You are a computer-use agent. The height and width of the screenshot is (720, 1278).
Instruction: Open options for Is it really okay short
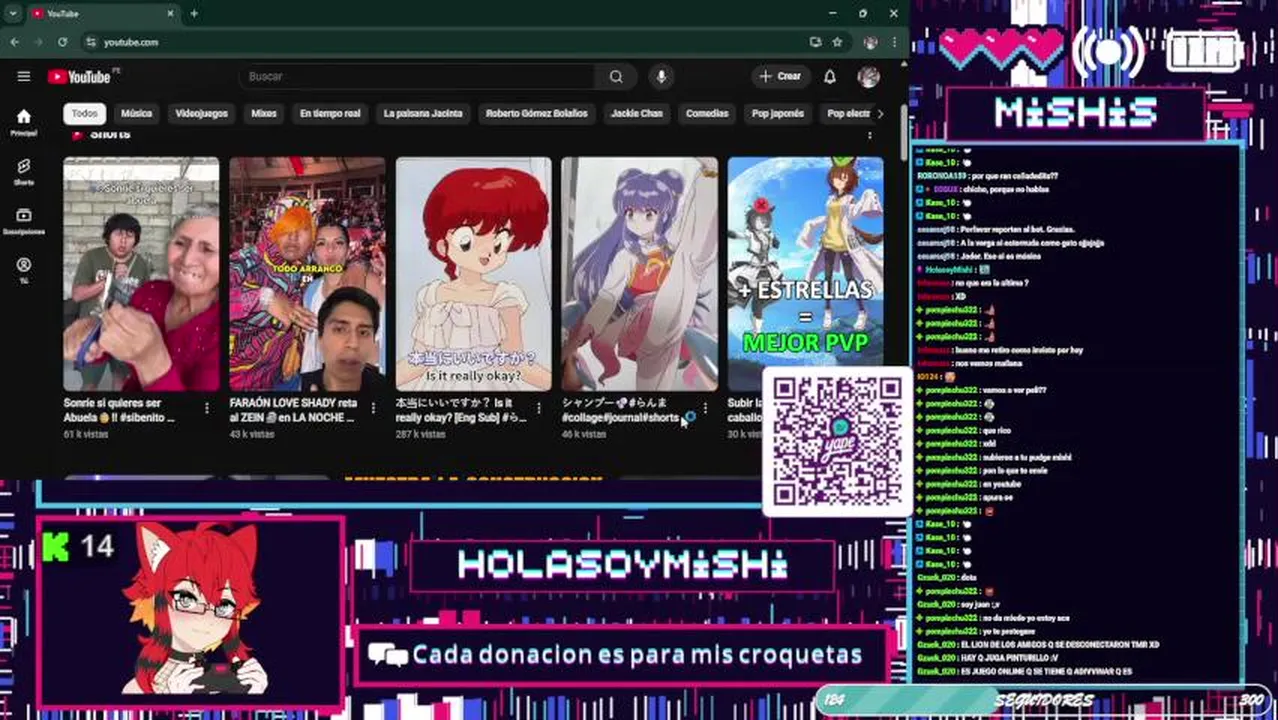pos(539,408)
